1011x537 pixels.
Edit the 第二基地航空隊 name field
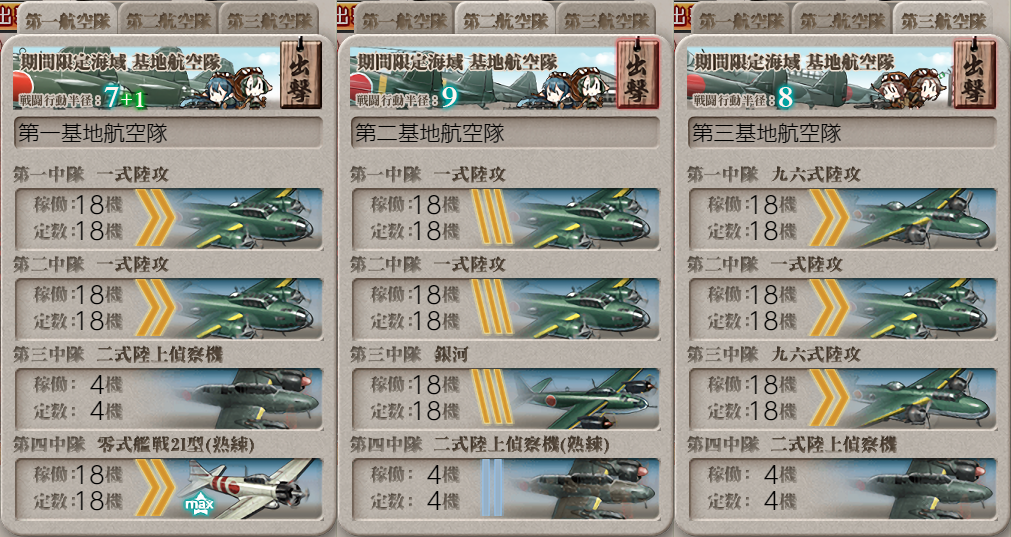point(505,133)
